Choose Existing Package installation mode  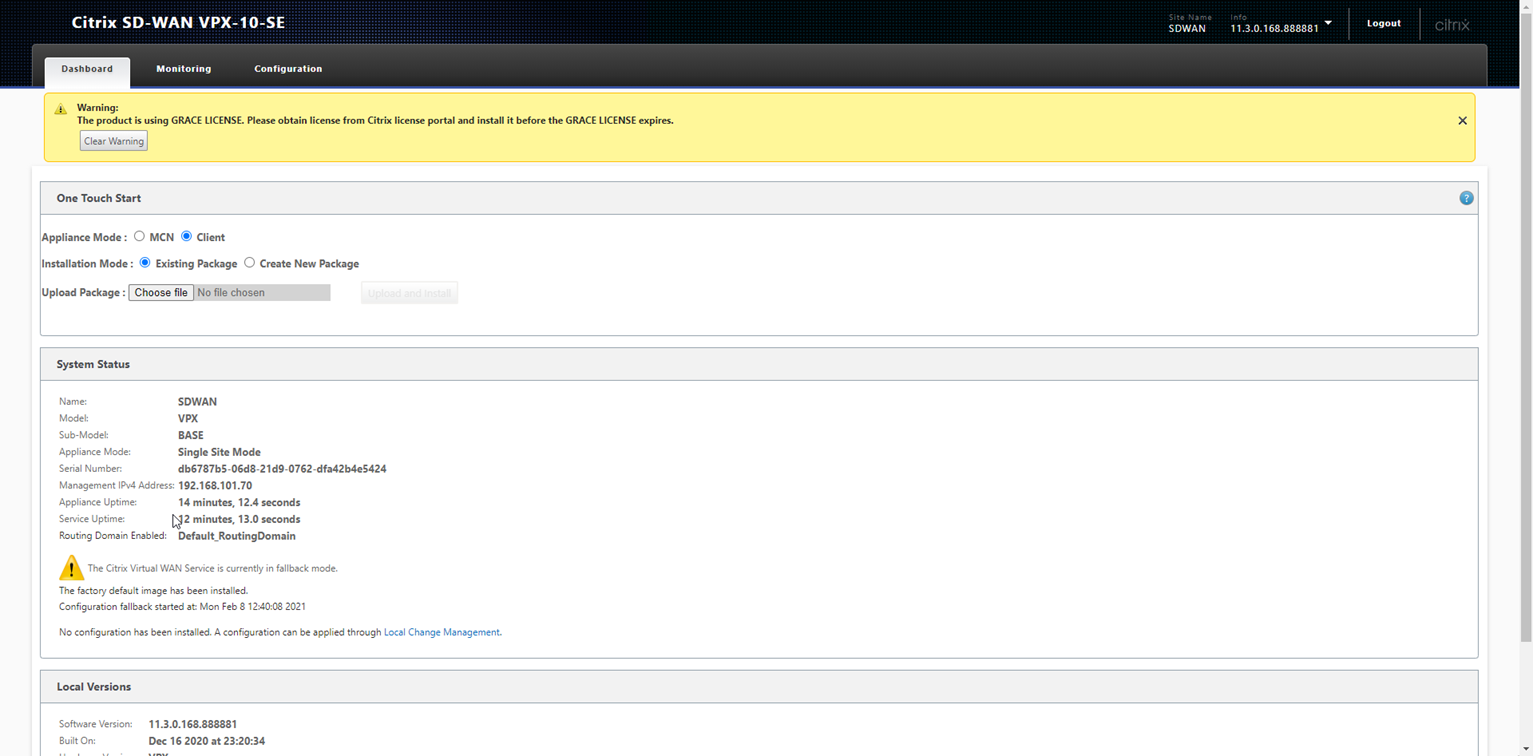146,263
